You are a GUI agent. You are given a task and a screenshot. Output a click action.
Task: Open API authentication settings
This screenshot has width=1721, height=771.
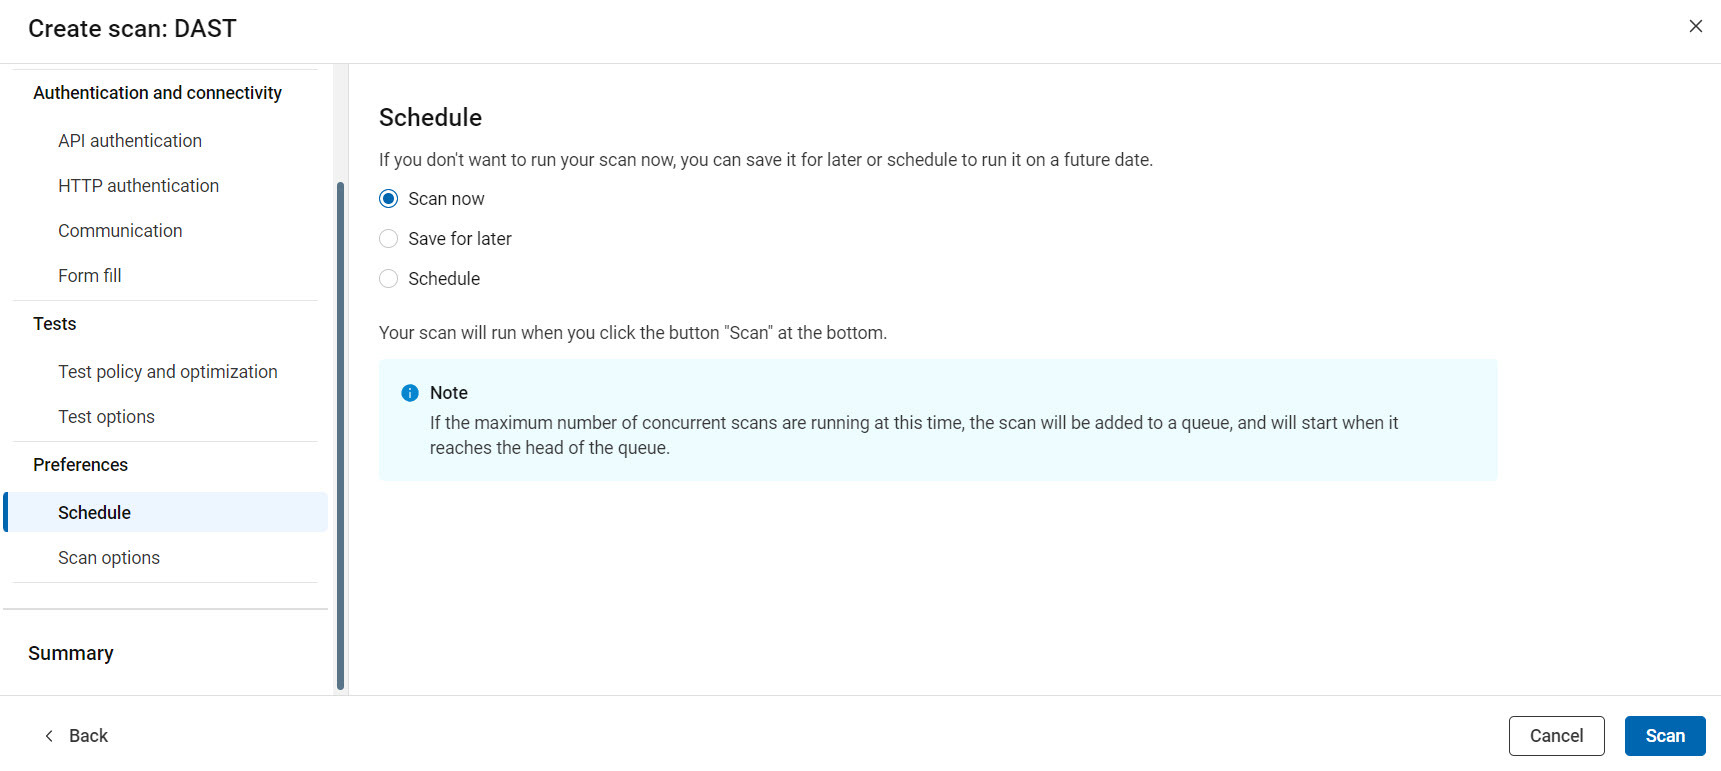tap(130, 140)
